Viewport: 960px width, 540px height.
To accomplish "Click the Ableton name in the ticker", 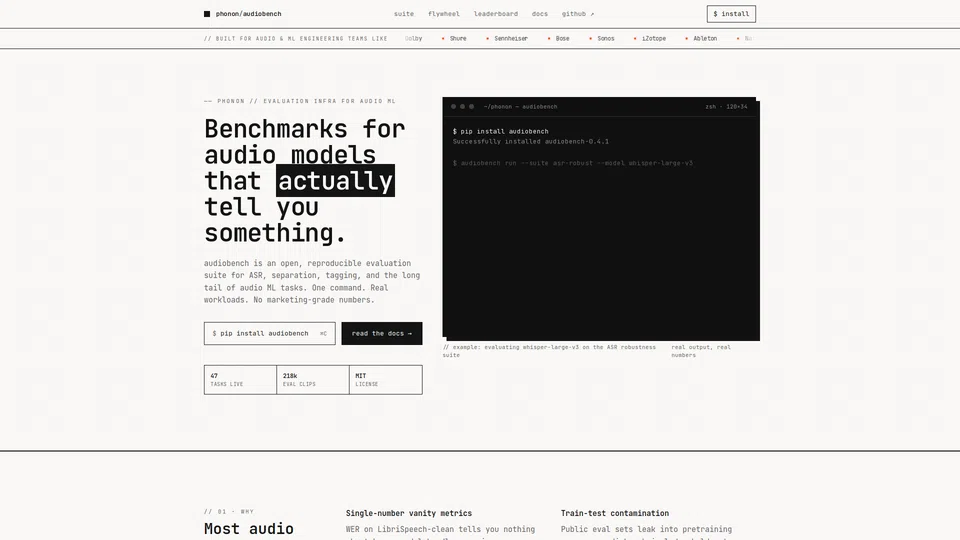I will [x=705, y=39].
